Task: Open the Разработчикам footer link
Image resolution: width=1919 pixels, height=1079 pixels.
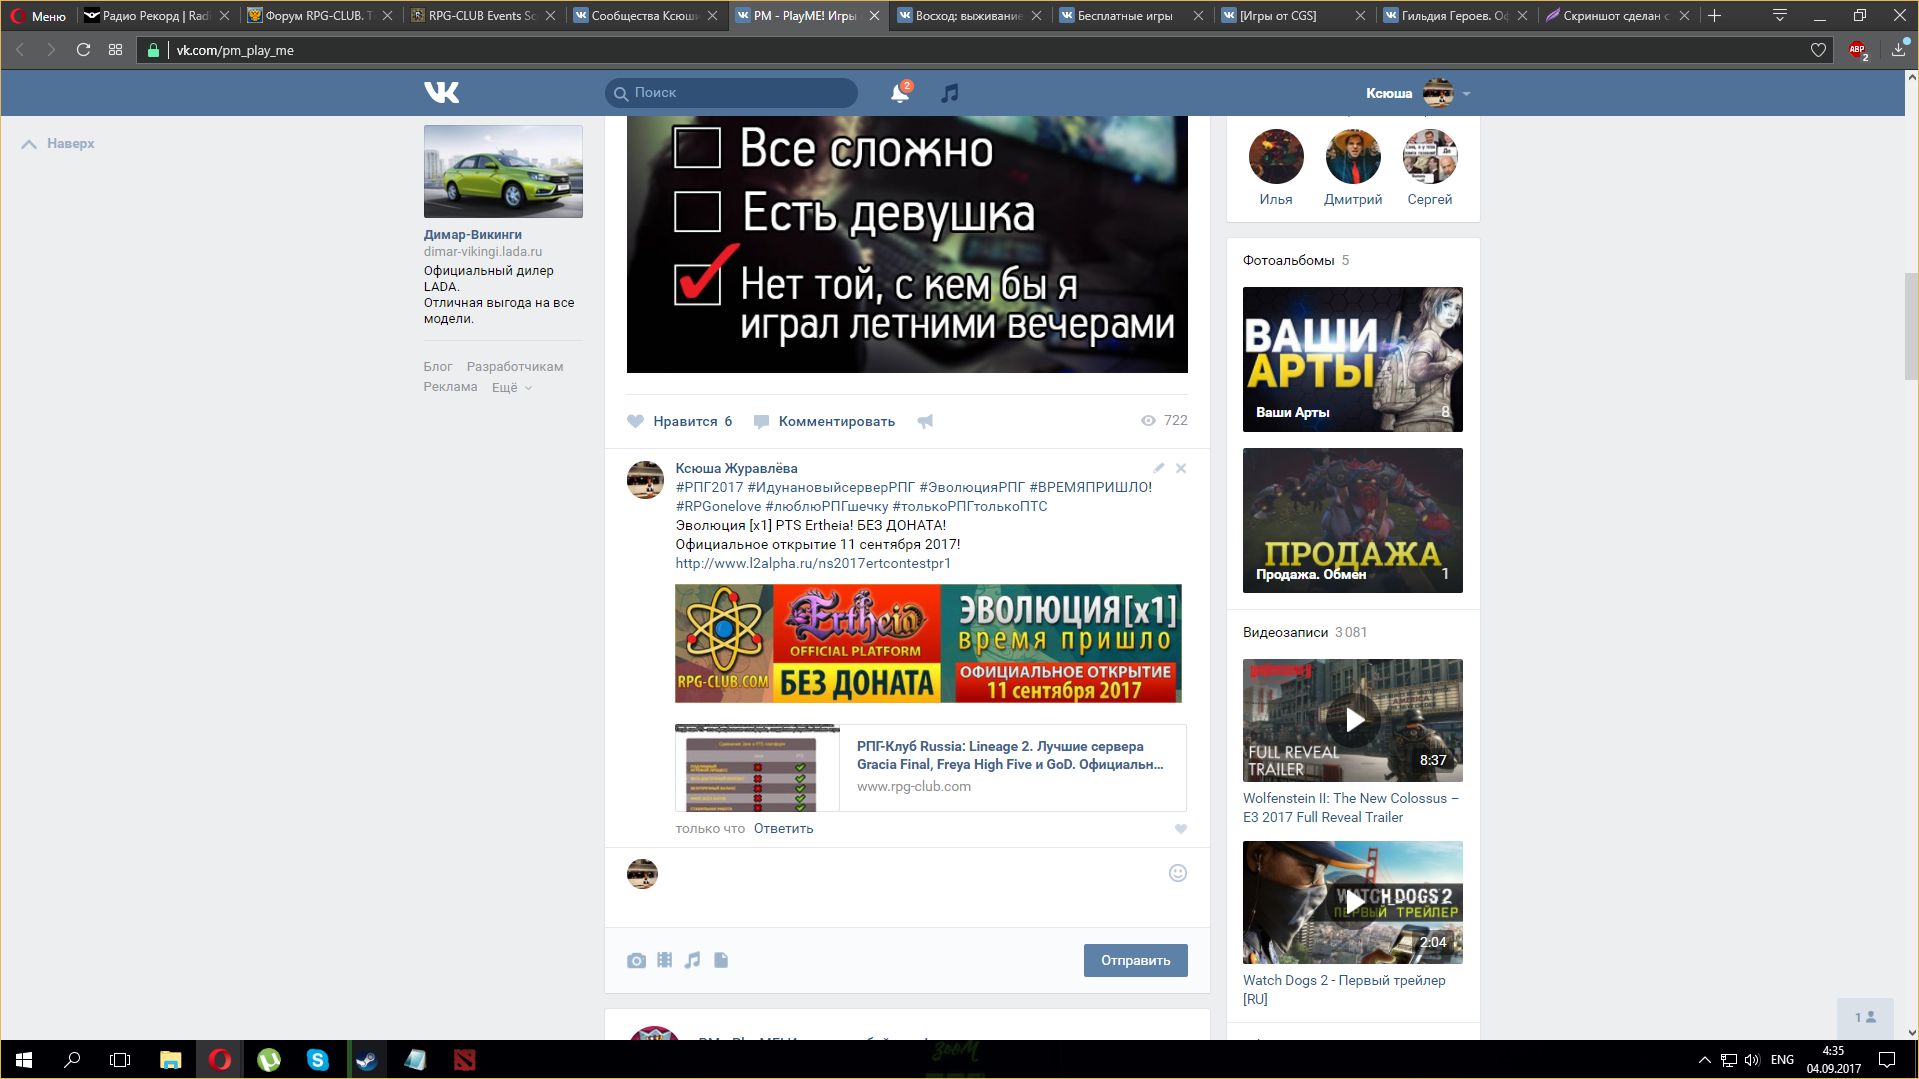Action: [514, 367]
